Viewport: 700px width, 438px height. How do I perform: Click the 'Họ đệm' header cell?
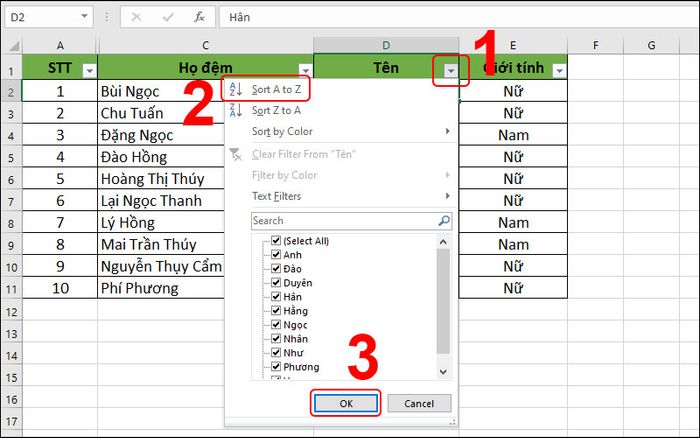pos(205,67)
